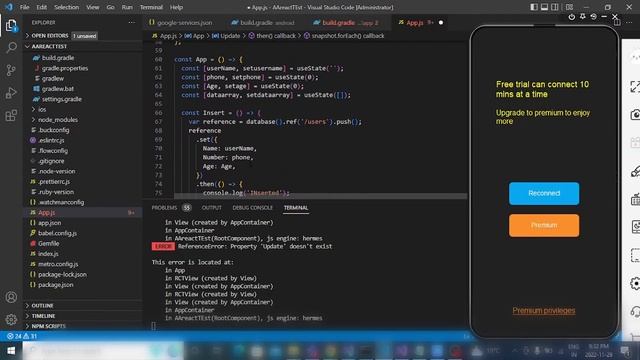This screenshot has height=360, width=640.
Task: Click the orange Premium button
Action: click(x=544, y=225)
